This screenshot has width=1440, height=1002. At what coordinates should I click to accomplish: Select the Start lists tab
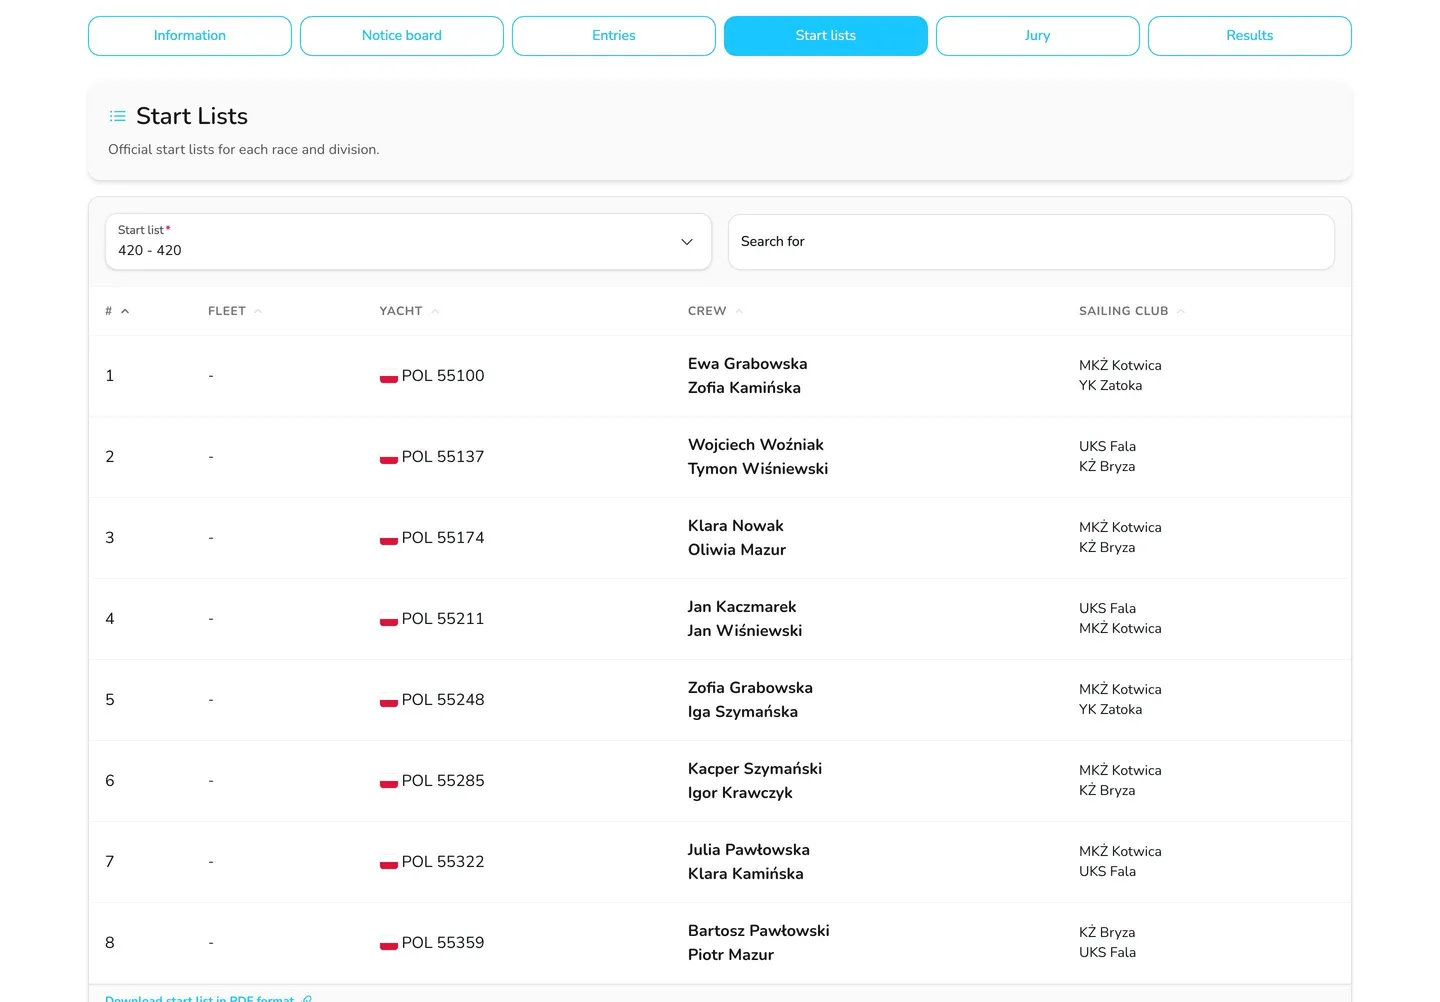(826, 36)
